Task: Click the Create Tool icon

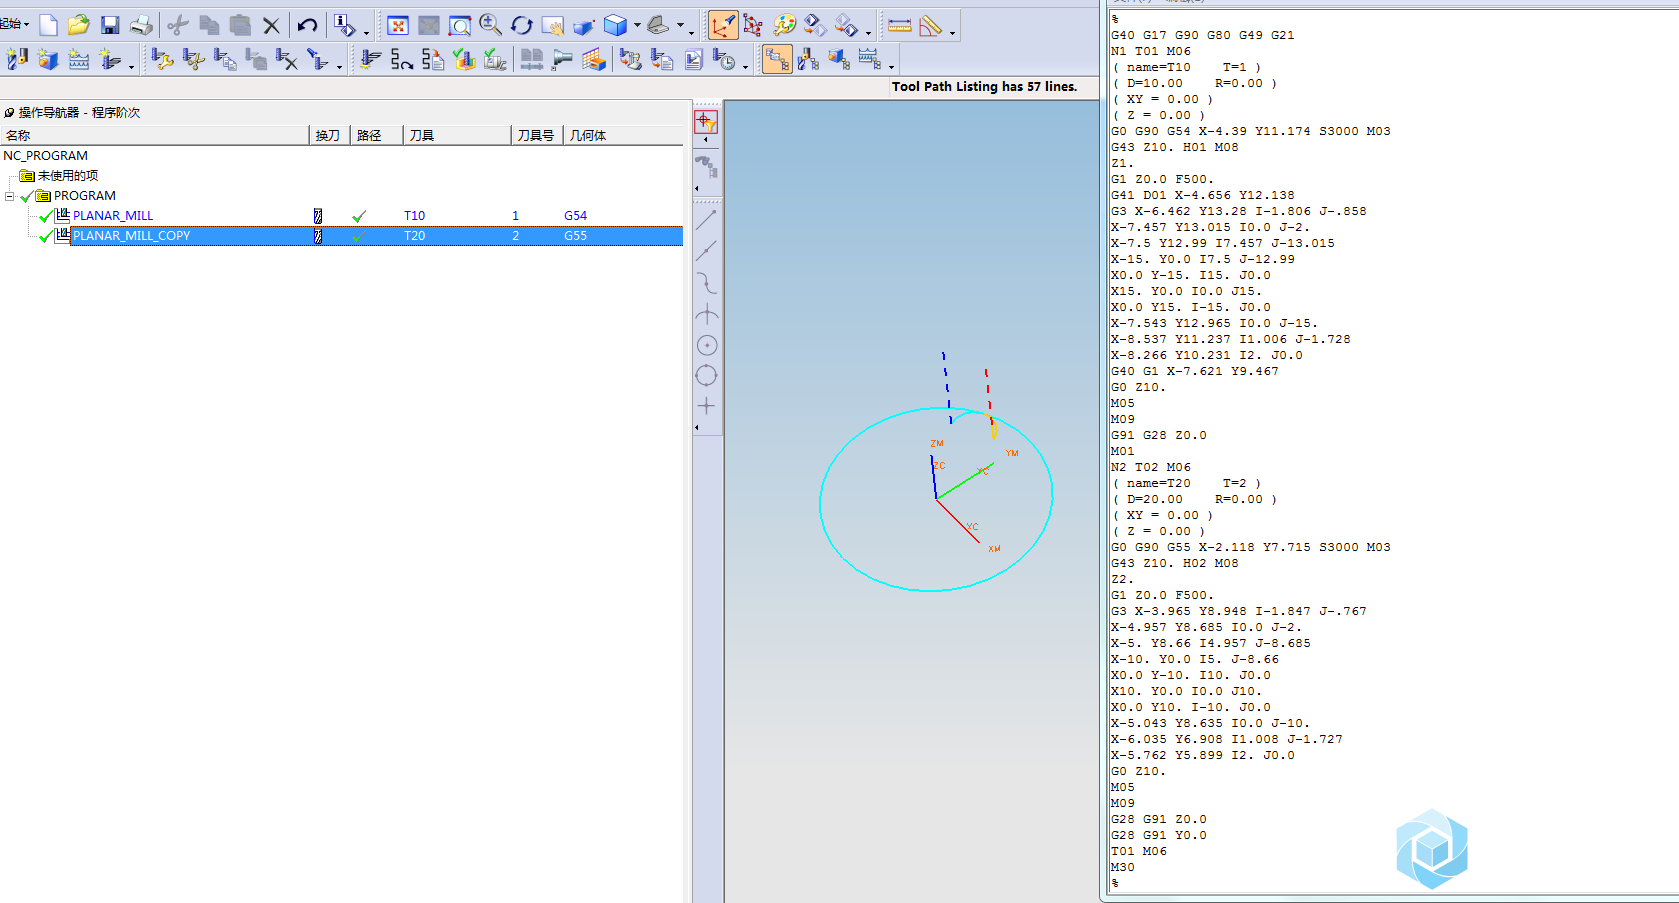Action: pyautogui.click(x=18, y=60)
